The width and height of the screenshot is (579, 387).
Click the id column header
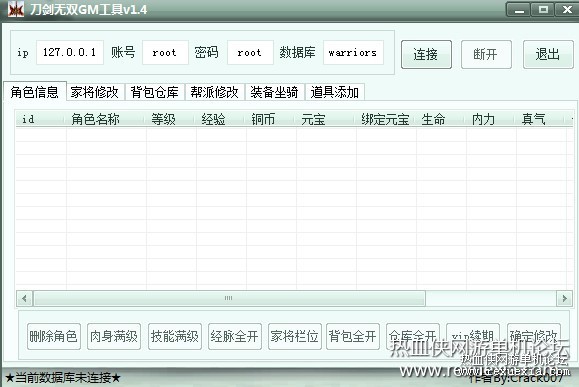click(41, 119)
